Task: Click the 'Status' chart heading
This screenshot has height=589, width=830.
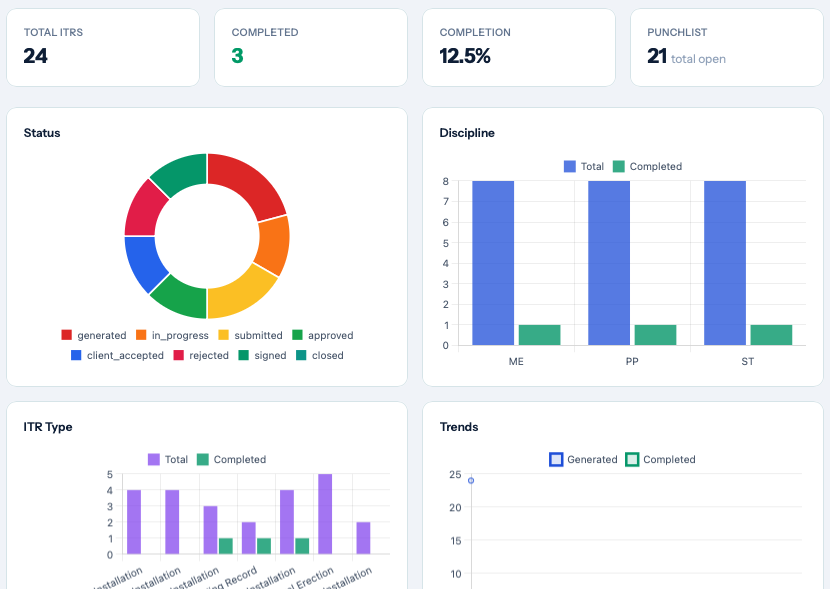Action: tap(42, 133)
